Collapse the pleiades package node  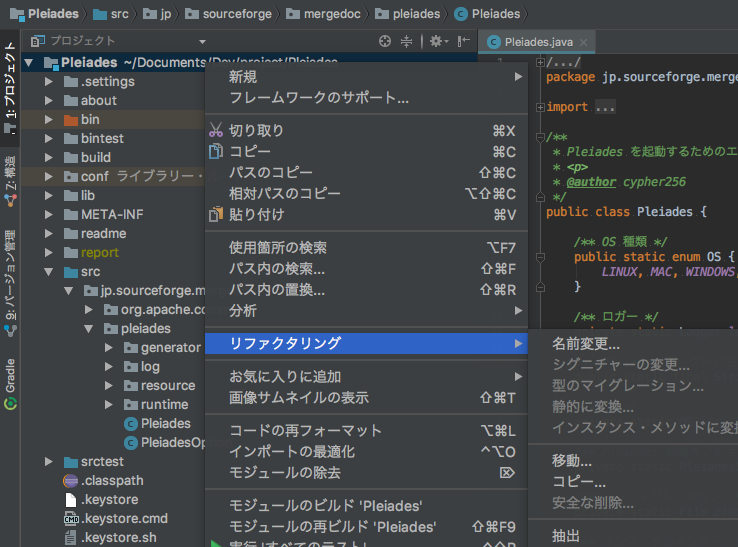pyautogui.click(x=88, y=329)
